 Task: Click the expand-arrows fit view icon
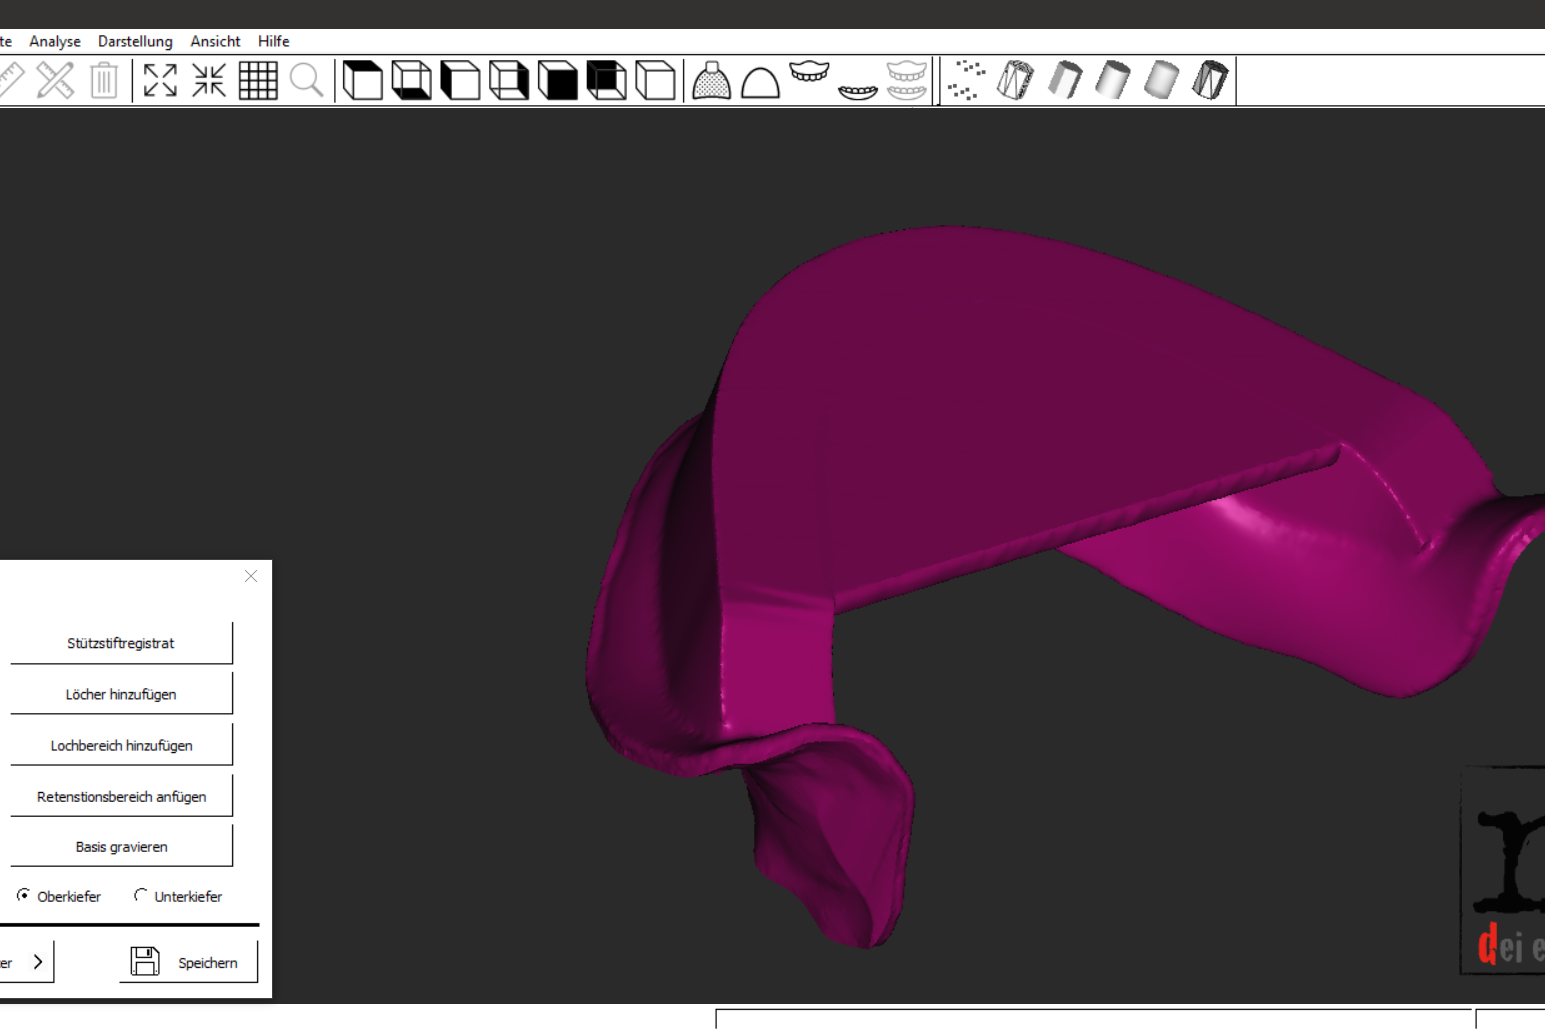click(x=160, y=80)
